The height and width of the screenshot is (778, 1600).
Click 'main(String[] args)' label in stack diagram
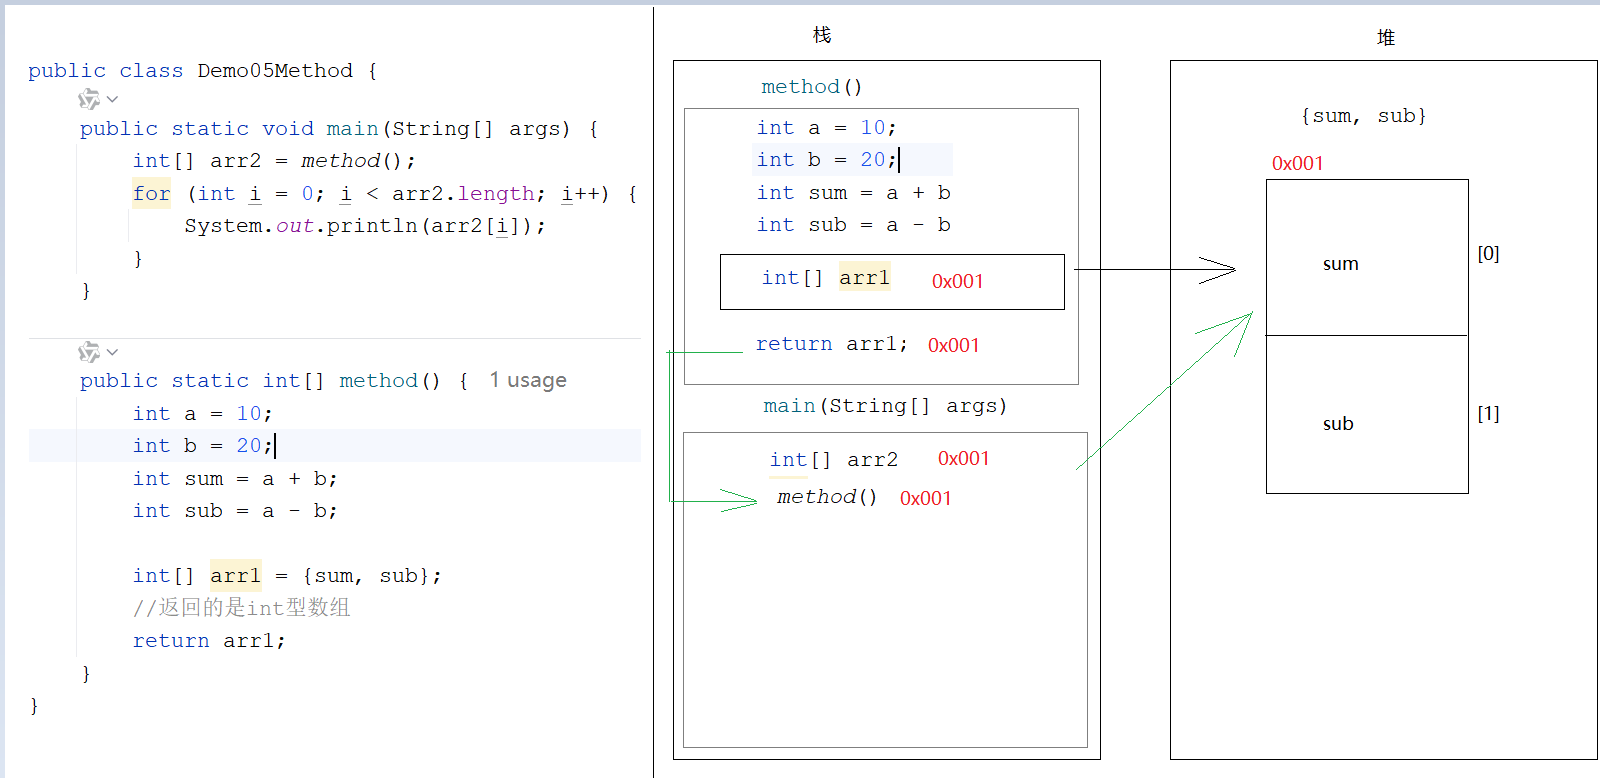(885, 406)
